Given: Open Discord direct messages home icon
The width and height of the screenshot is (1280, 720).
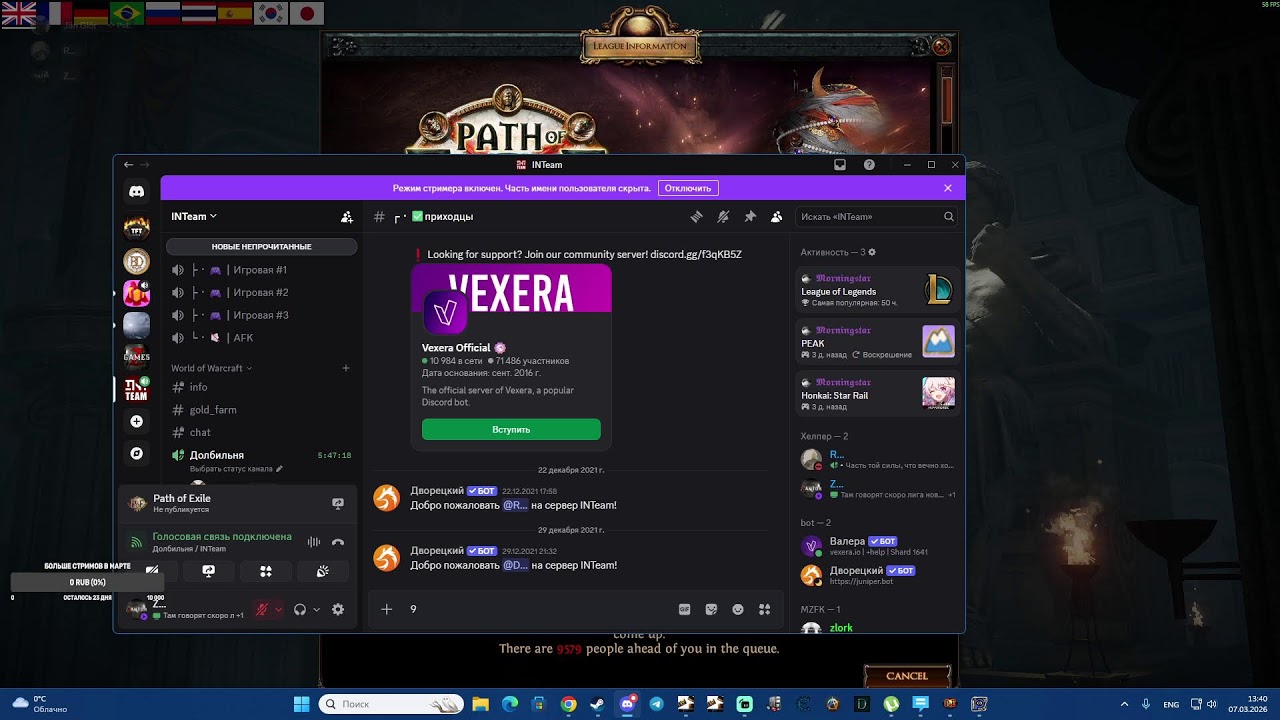Looking at the screenshot, I should (137, 192).
